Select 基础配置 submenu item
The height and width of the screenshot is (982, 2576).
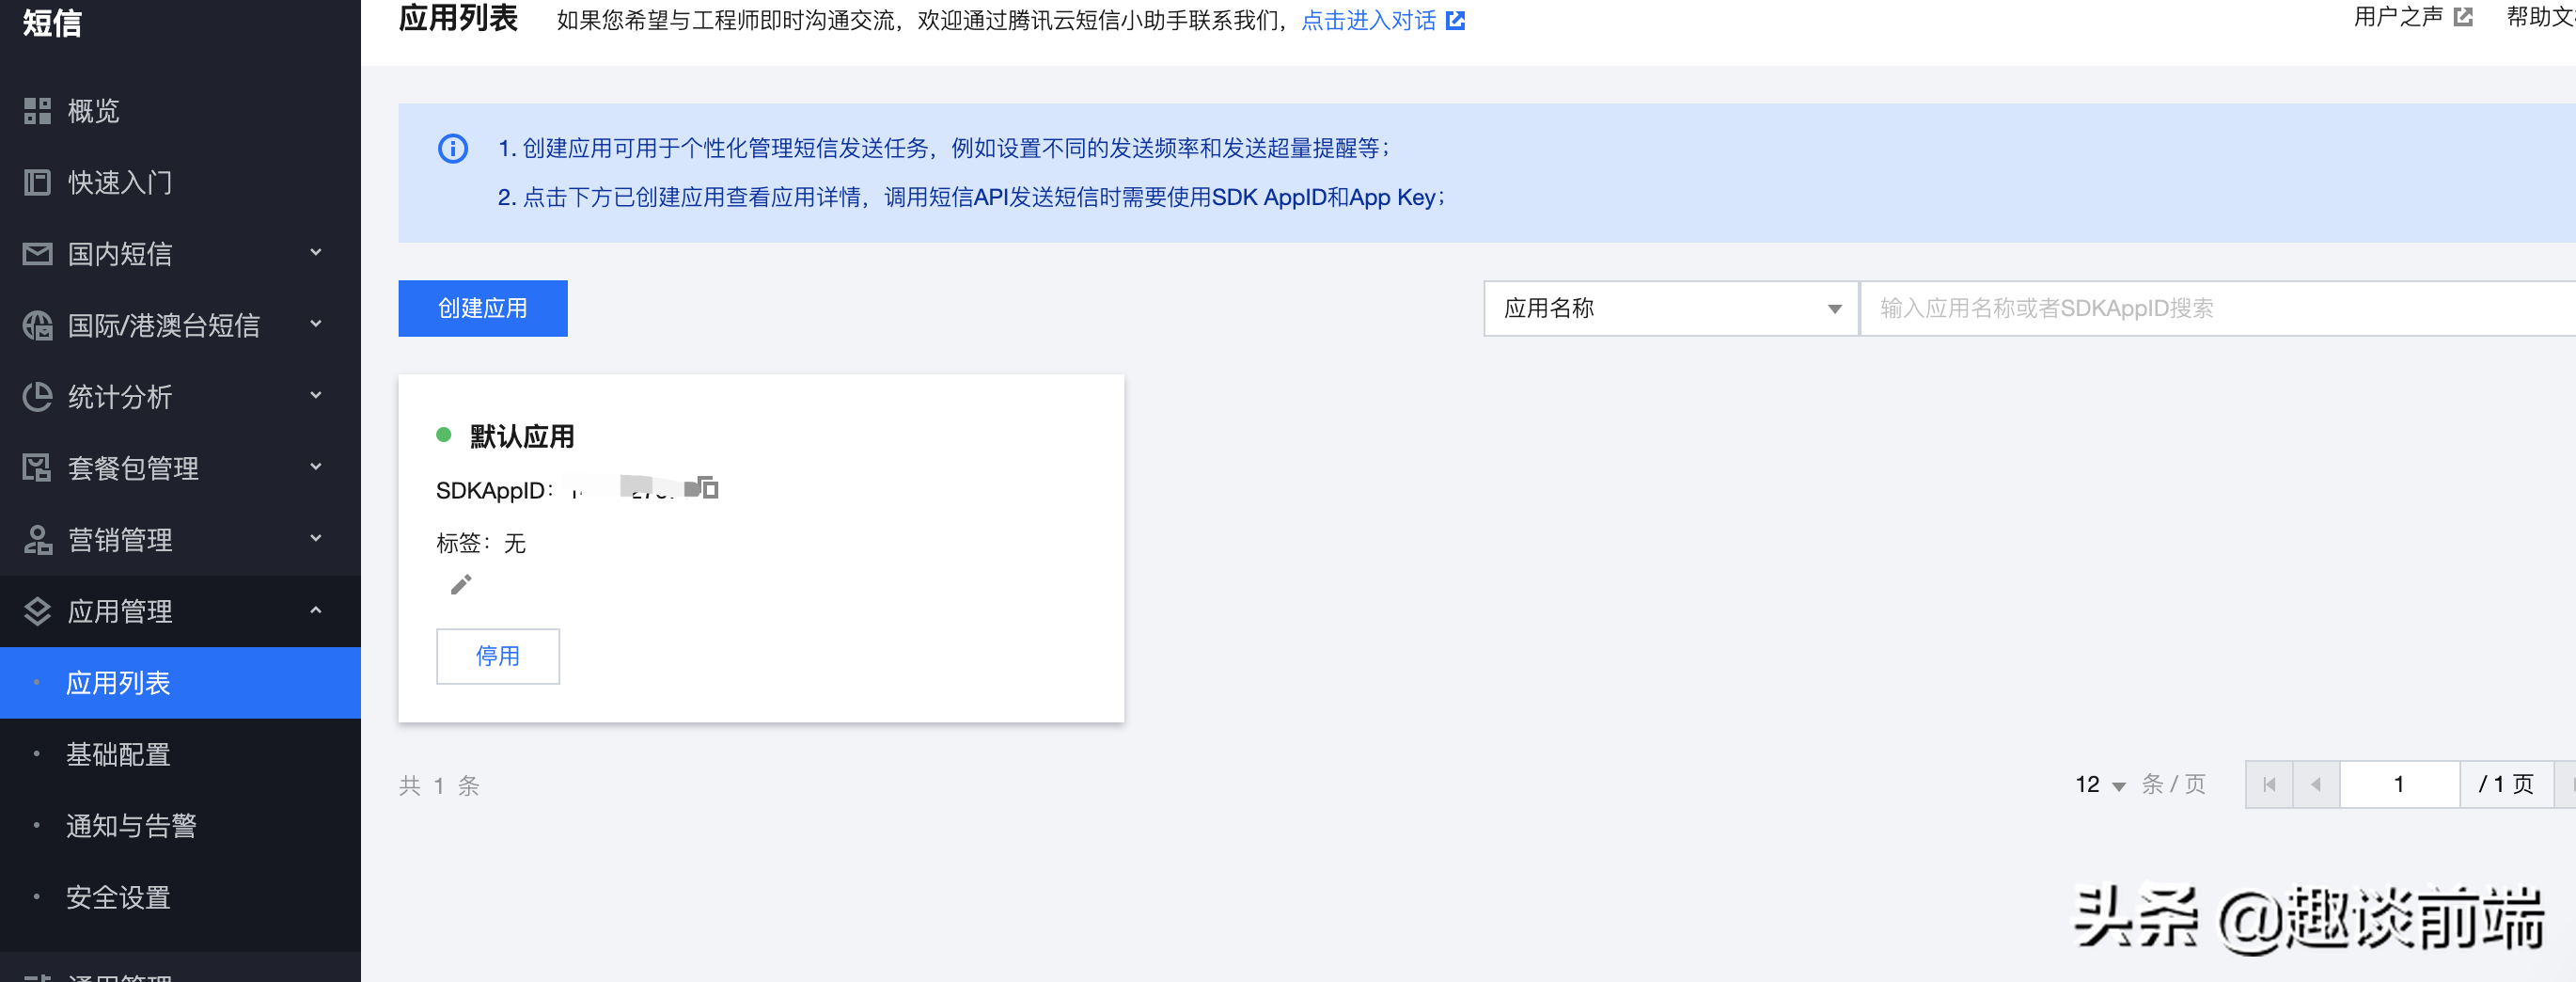click(x=180, y=754)
